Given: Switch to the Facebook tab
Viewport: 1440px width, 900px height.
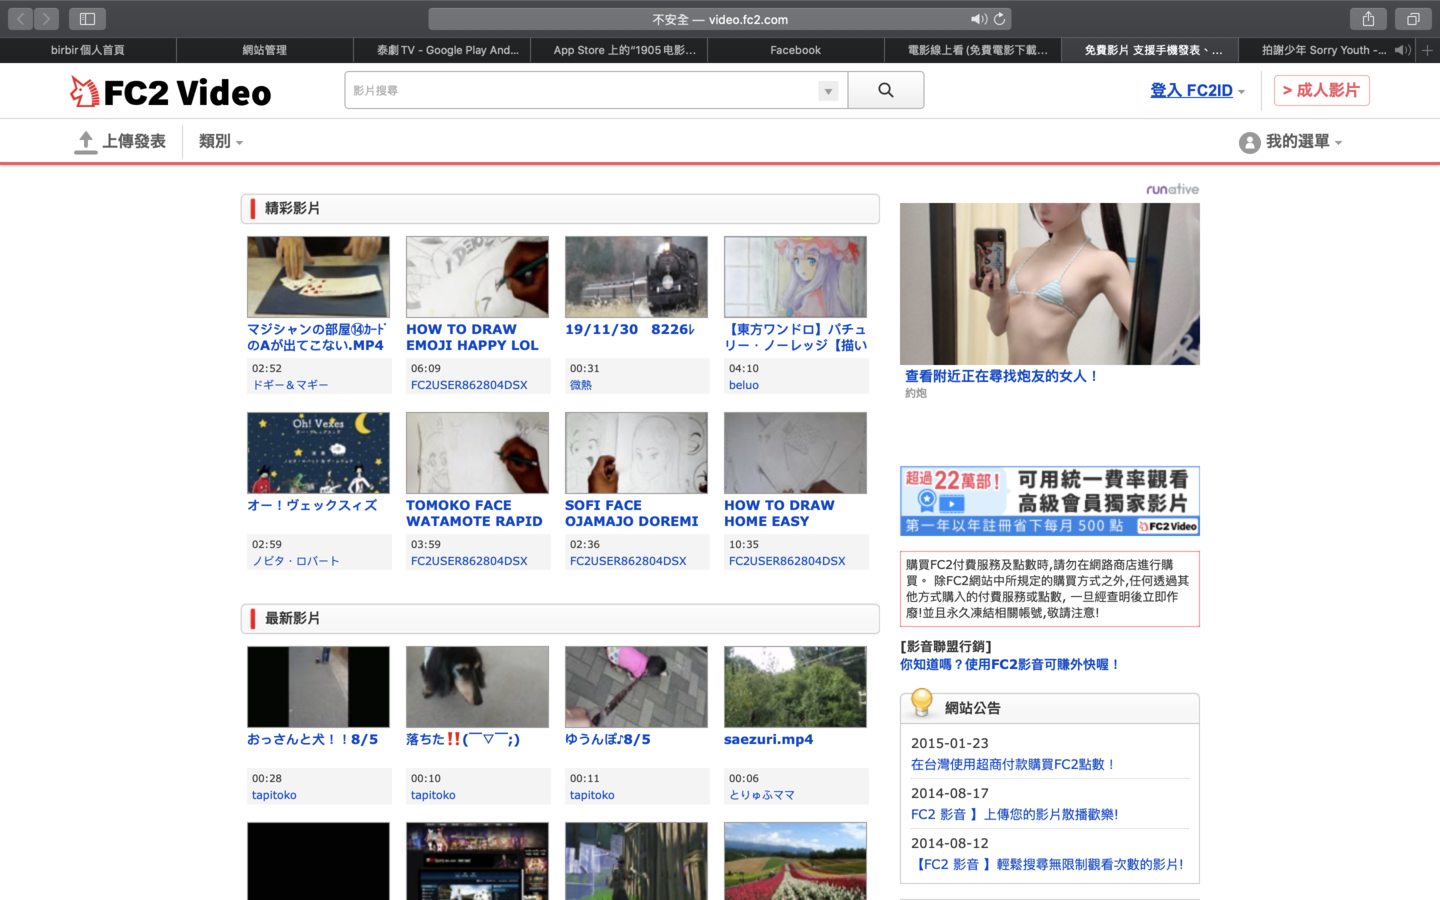Looking at the screenshot, I should coord(796,50).
